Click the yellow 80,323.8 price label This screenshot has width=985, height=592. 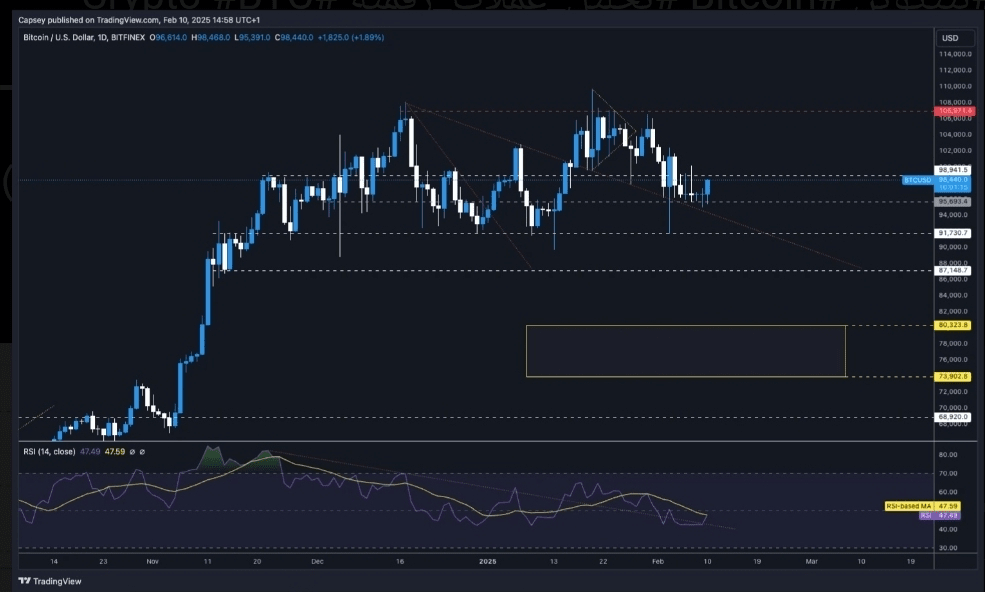(953, 326)
